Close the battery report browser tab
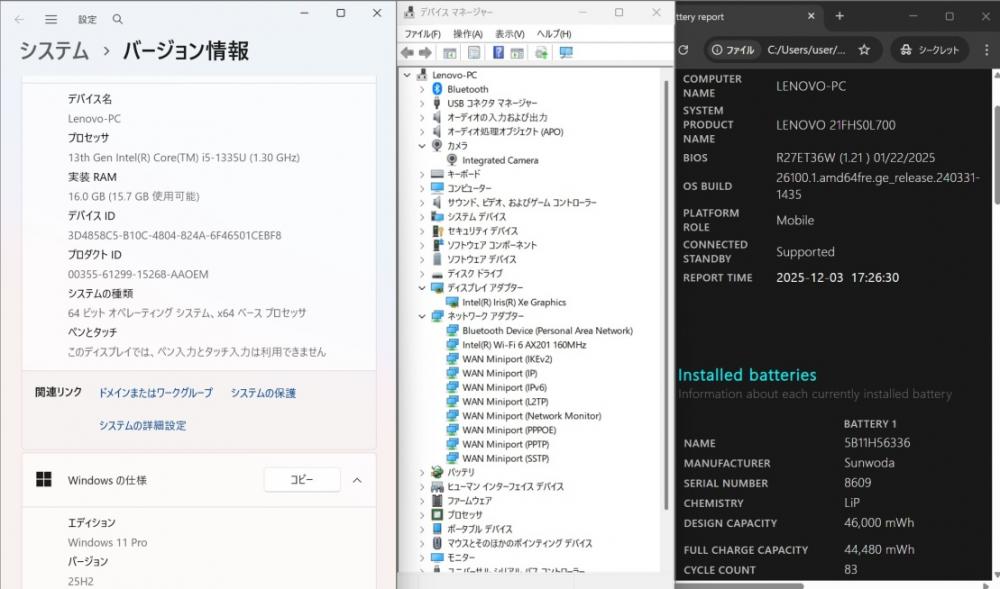This screenshot has width=1000, height=589. 811,16
